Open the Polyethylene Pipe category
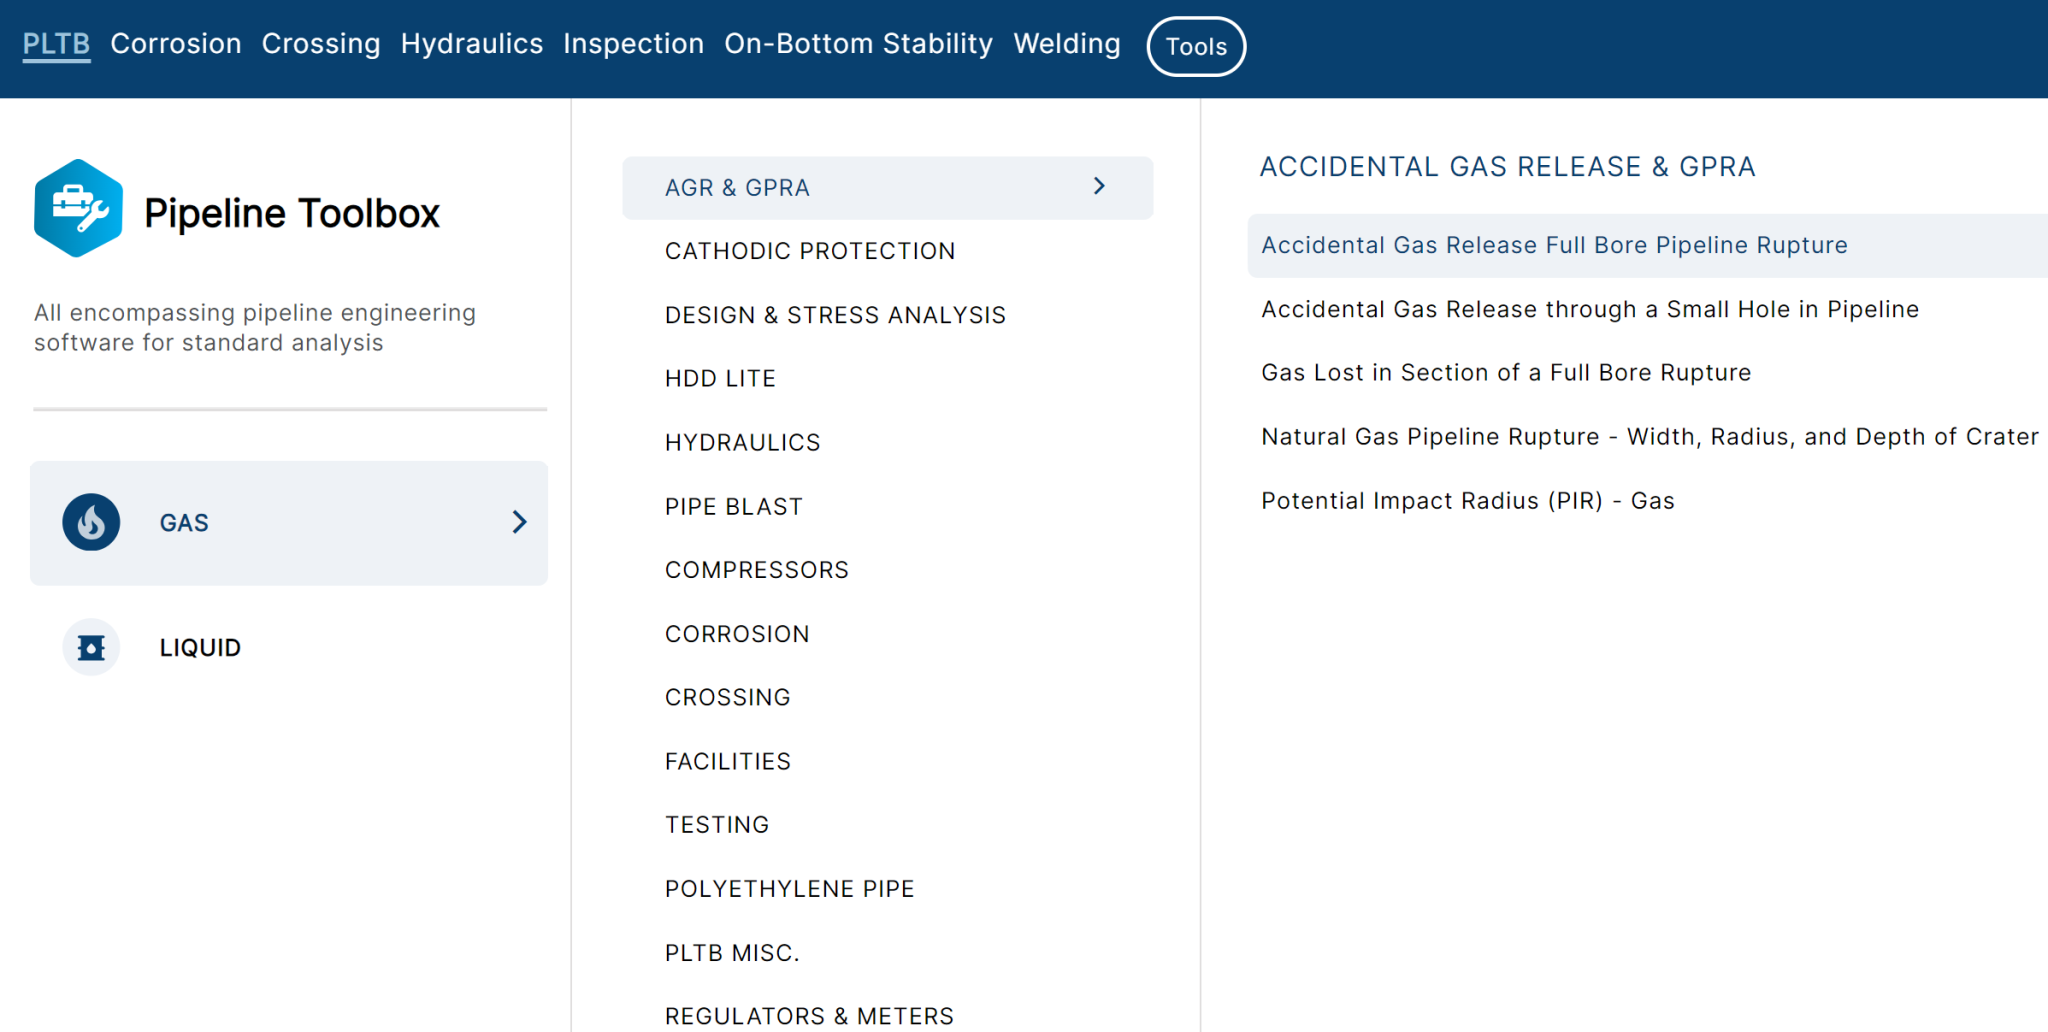Viewport: 2048px width, 1032px height. (789, 888)
